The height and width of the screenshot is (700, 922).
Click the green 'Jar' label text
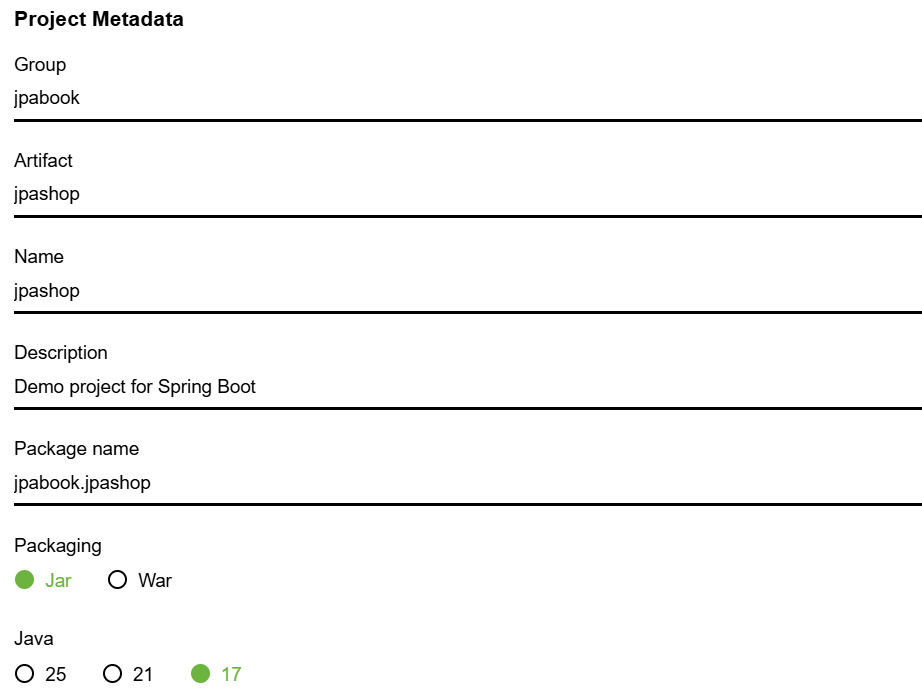[58, 581]
